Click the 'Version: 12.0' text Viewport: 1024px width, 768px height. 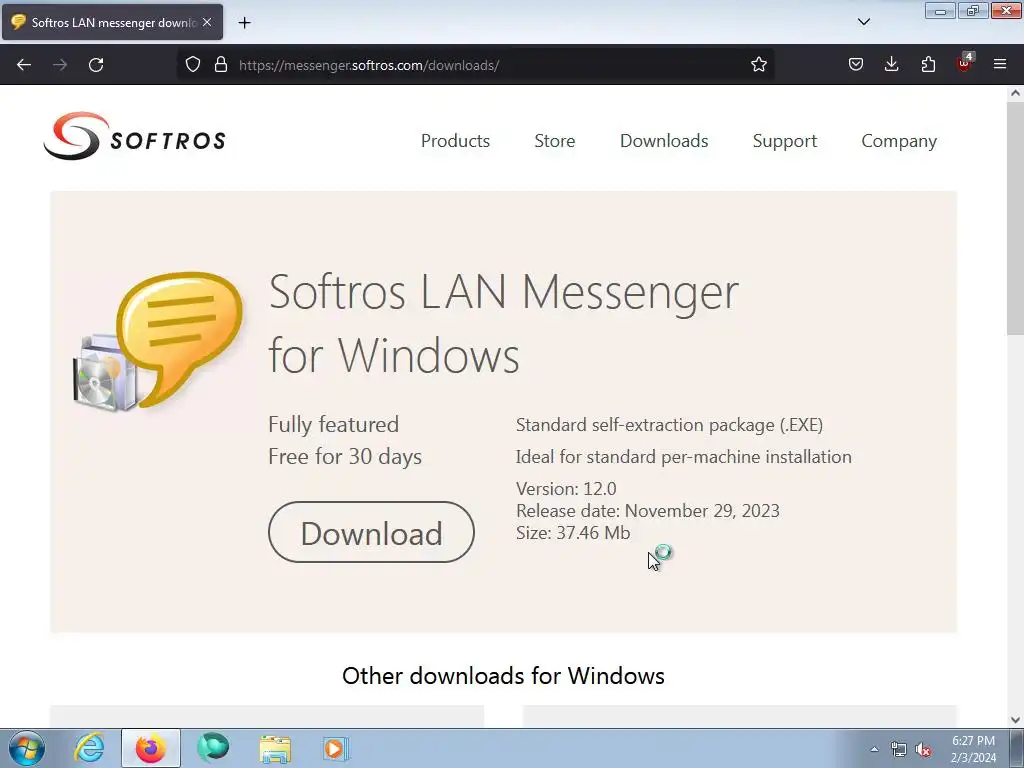point(566,488)
